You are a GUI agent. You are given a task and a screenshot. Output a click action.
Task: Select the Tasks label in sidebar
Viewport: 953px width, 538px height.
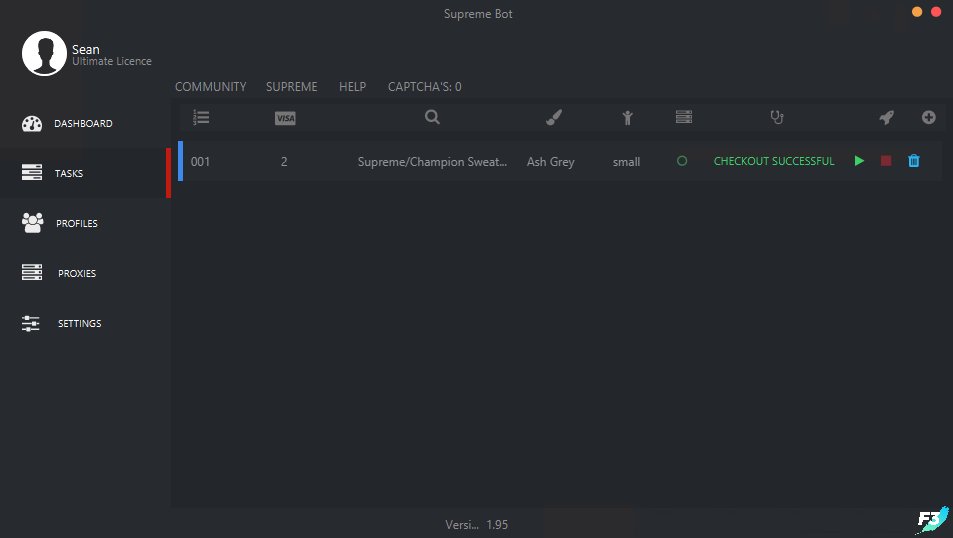[69, 173]
